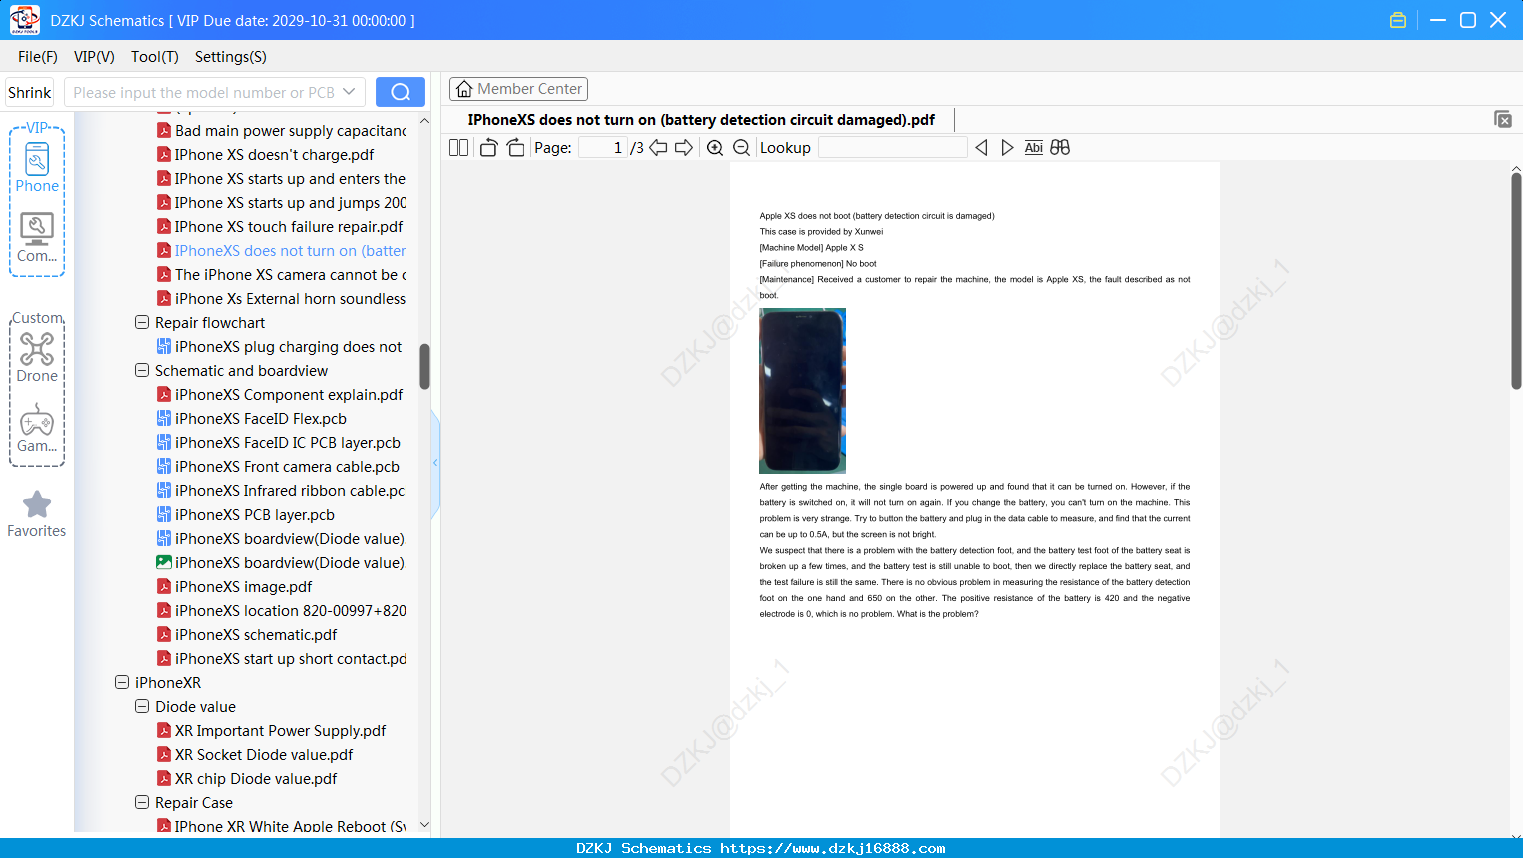
Task: Select the IPhoneXS does not turn on PDF tab
Action: tap(701, 120)
